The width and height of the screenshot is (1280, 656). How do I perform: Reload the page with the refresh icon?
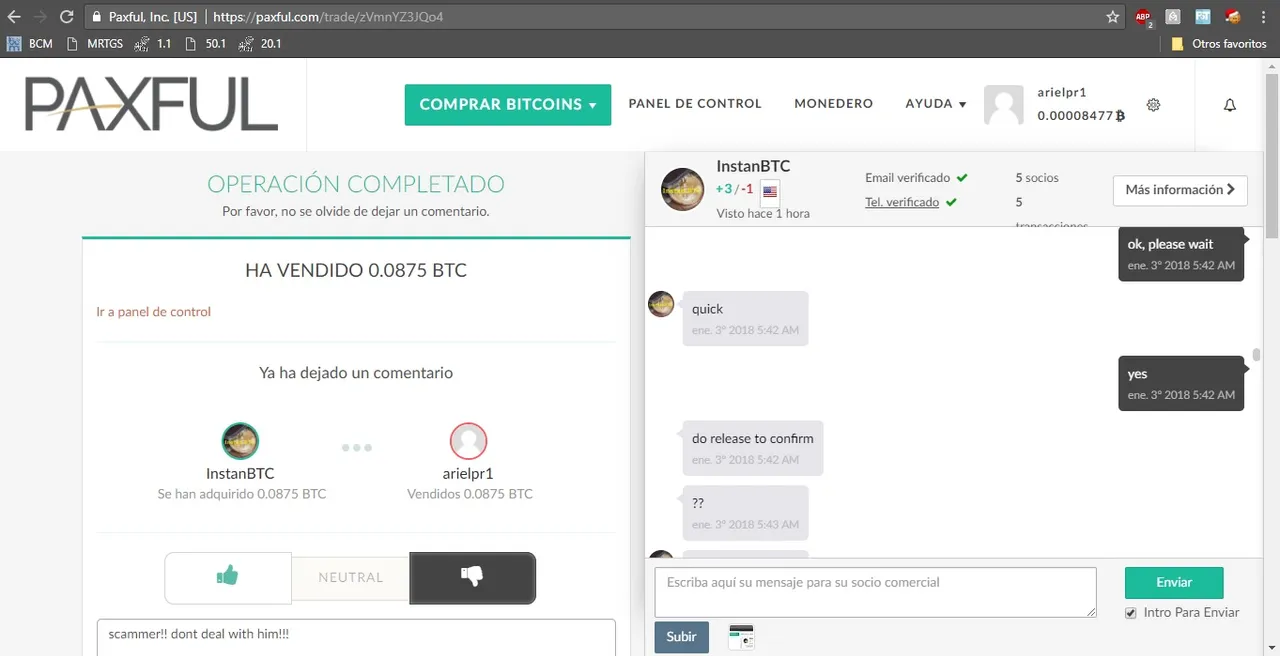67,17
